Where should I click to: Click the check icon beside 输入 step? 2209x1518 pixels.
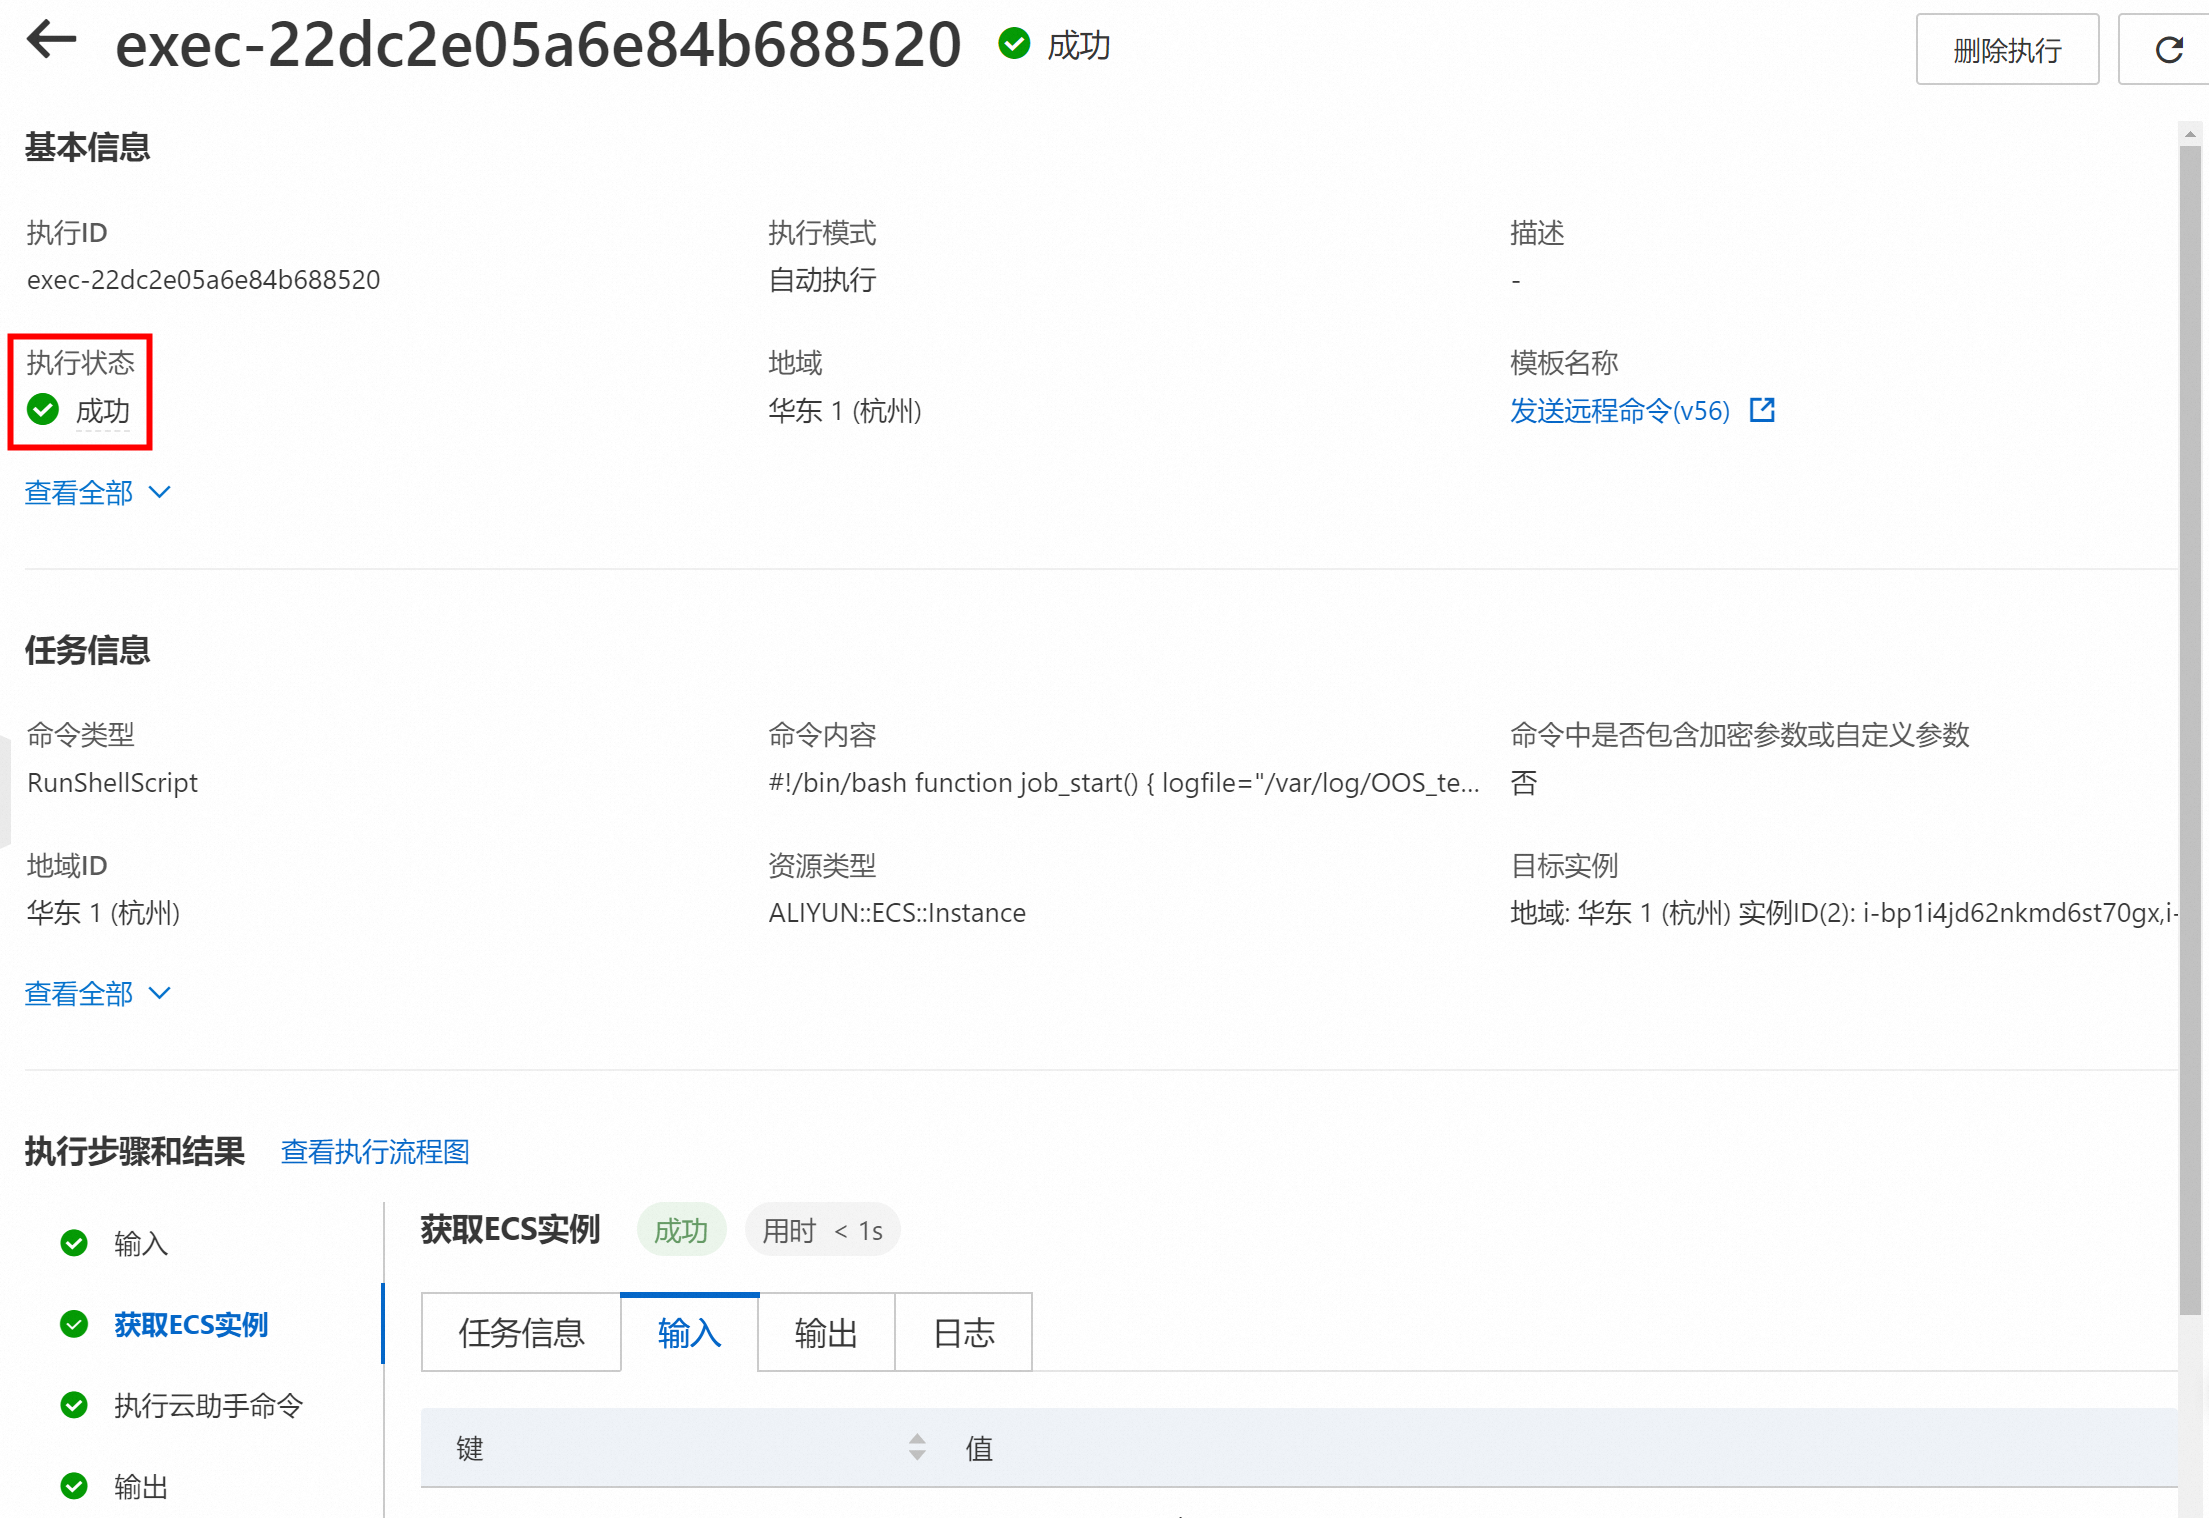click(x=74, y=1243)
